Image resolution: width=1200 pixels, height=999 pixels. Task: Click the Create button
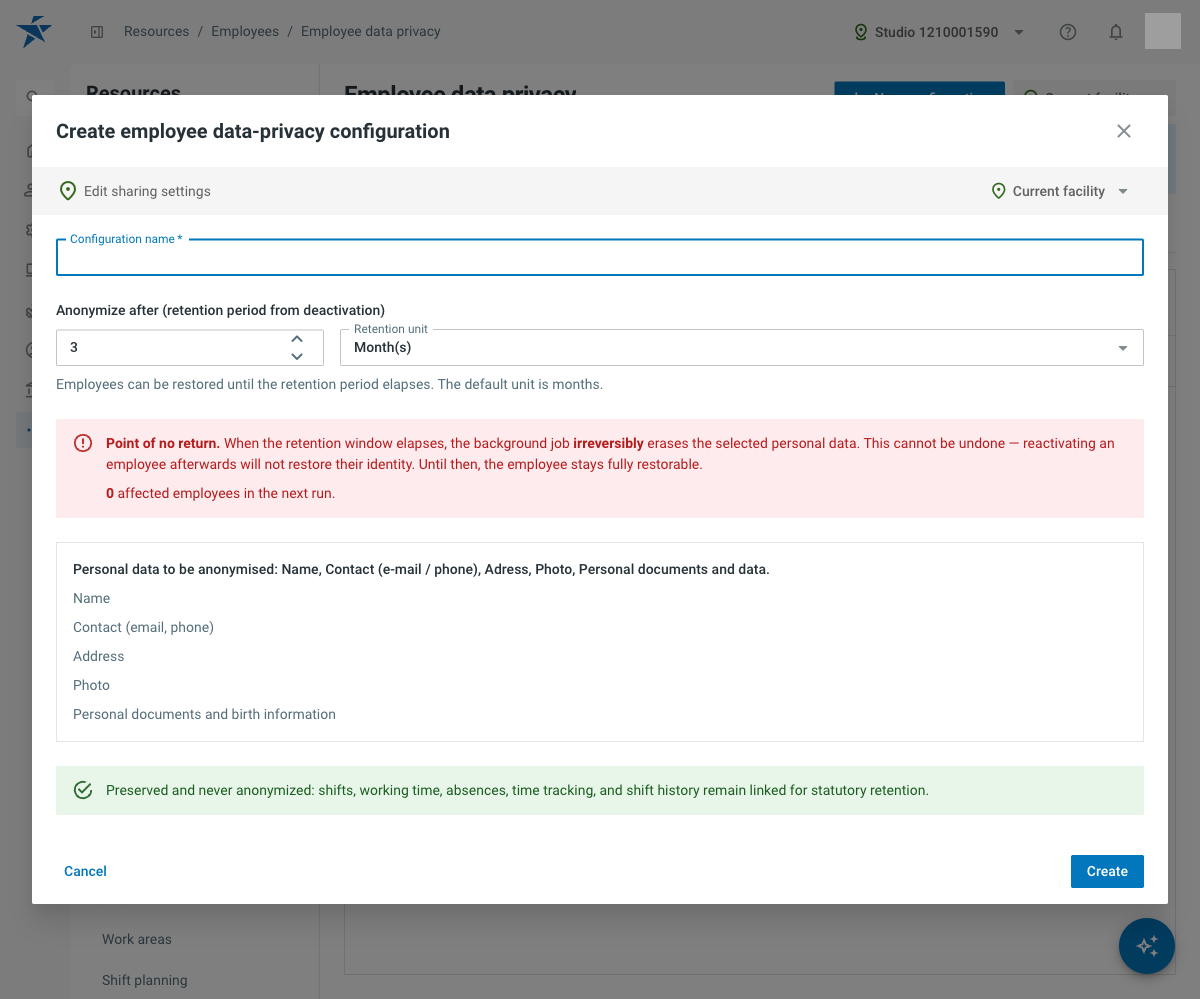(x=1107, y=871)
